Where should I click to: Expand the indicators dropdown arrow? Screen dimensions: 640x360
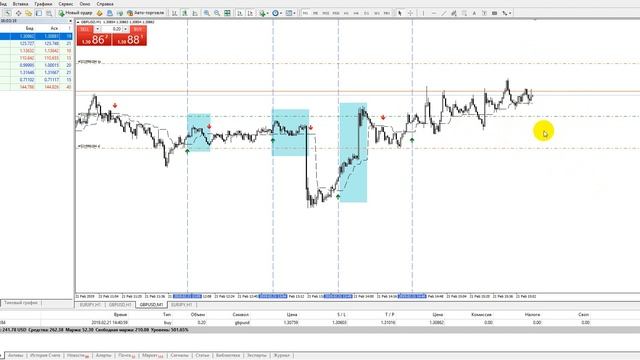[267, 13]
